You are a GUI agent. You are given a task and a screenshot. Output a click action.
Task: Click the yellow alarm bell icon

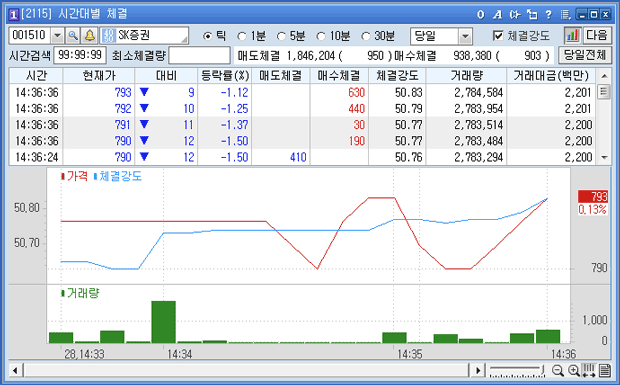click(90, 36)
